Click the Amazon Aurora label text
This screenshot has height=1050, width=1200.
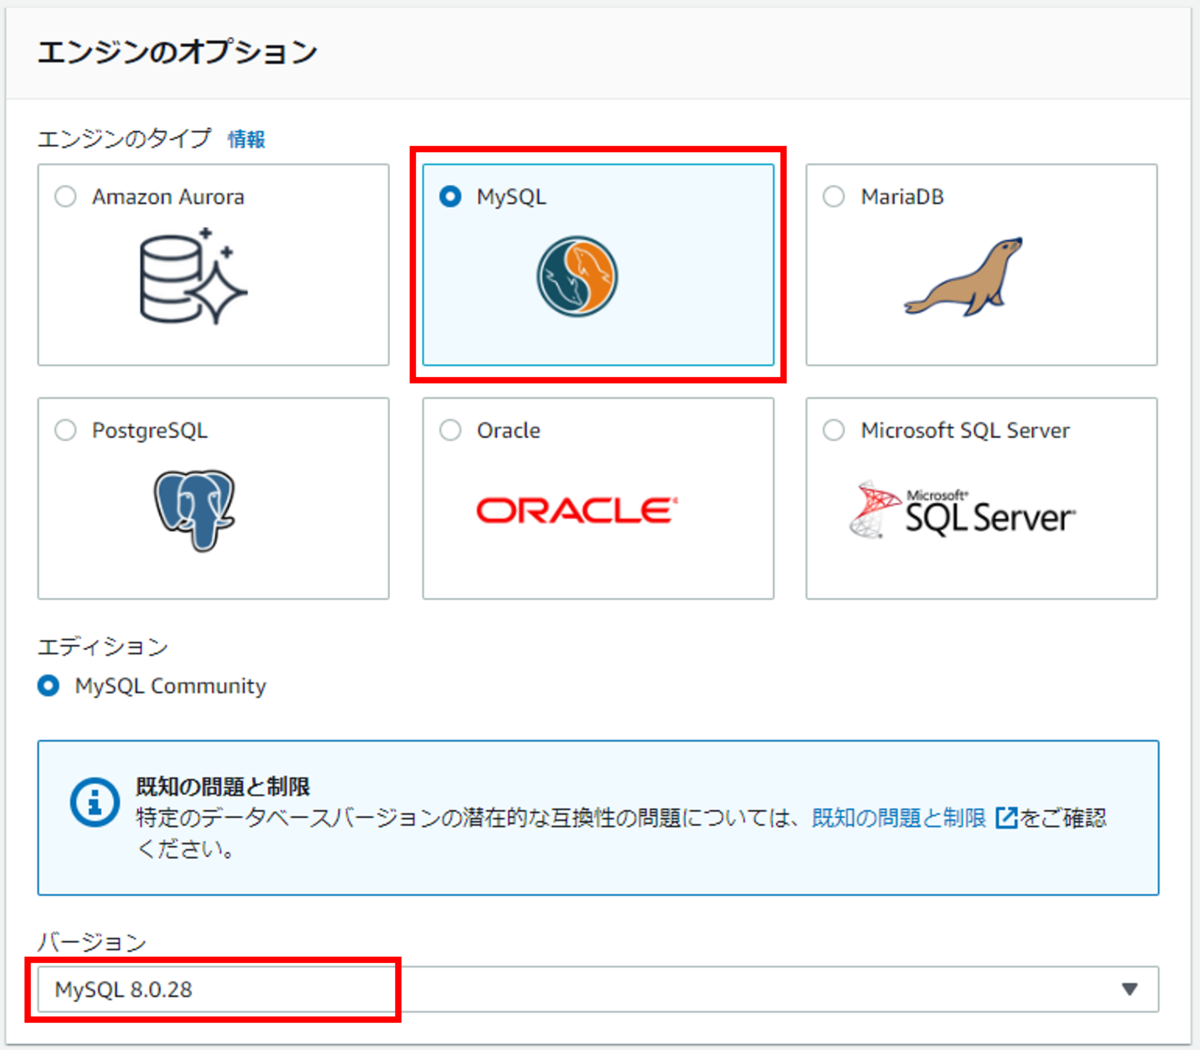168,197
